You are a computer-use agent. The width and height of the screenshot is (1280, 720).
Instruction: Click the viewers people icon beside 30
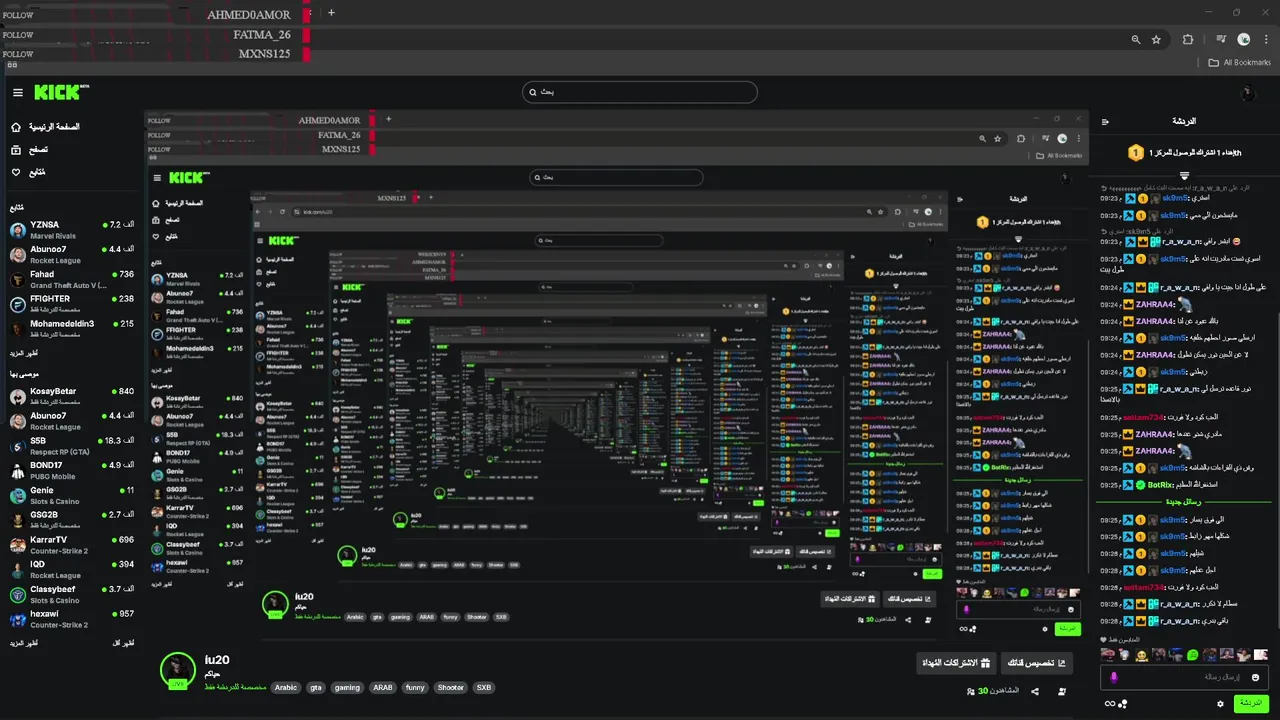click(972, 691)
